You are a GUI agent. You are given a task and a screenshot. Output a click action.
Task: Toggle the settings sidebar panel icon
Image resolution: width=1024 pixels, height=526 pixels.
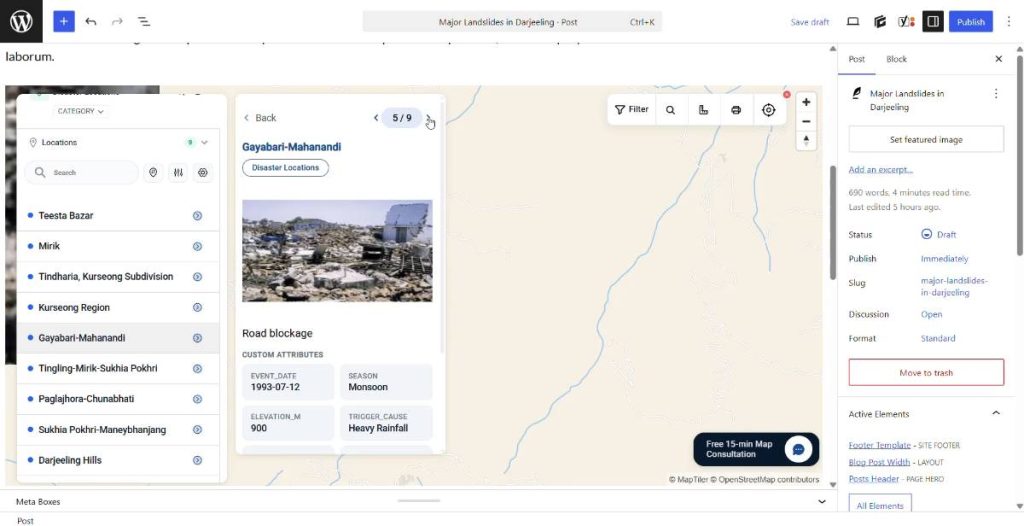point(933,22)
